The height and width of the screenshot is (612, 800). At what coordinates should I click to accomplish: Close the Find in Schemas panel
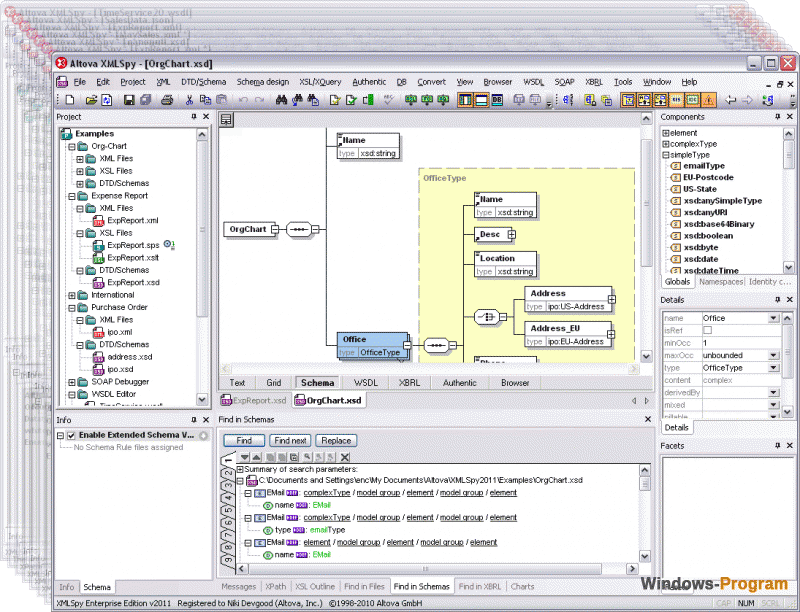pyautogui.click(x=648, y=419)
